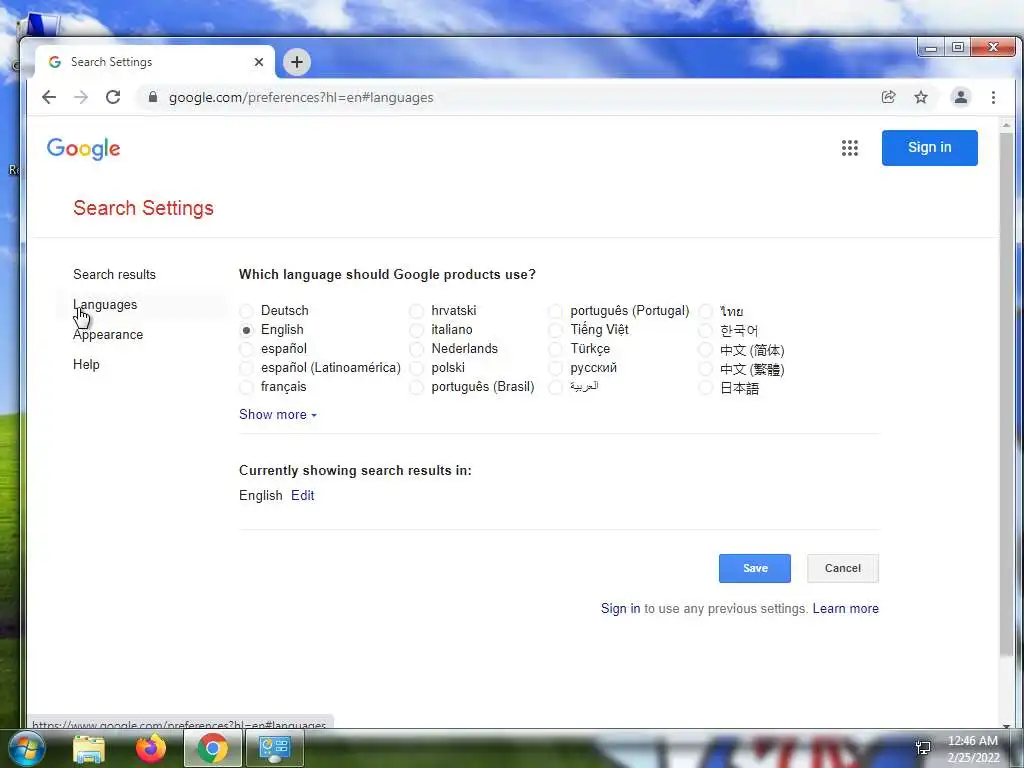
Task: Launch Firefox from the taskbar
Action: (x=151, y=748)
